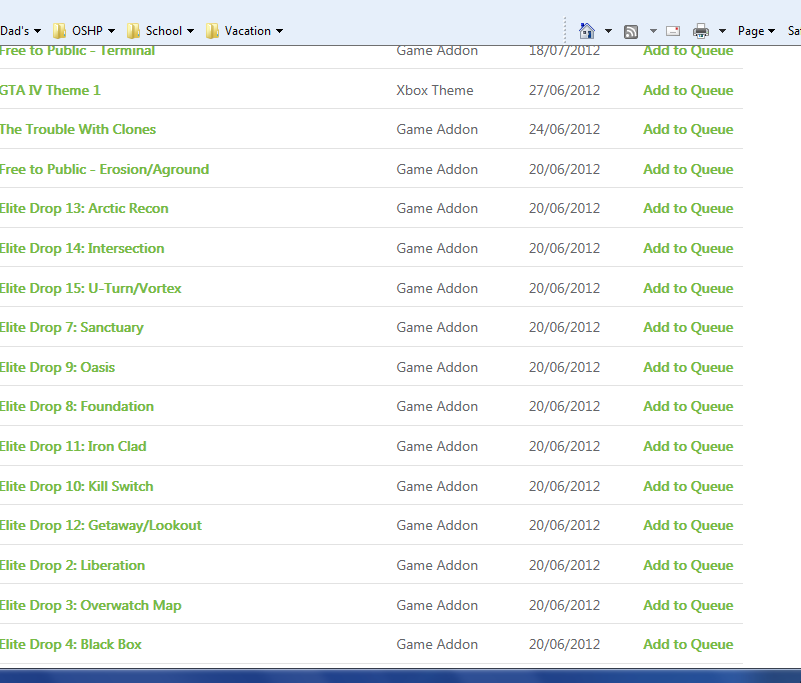Click the Vacation folder icon
The width and height of the screenshot is (801, 683).
[x=213, y=31]
